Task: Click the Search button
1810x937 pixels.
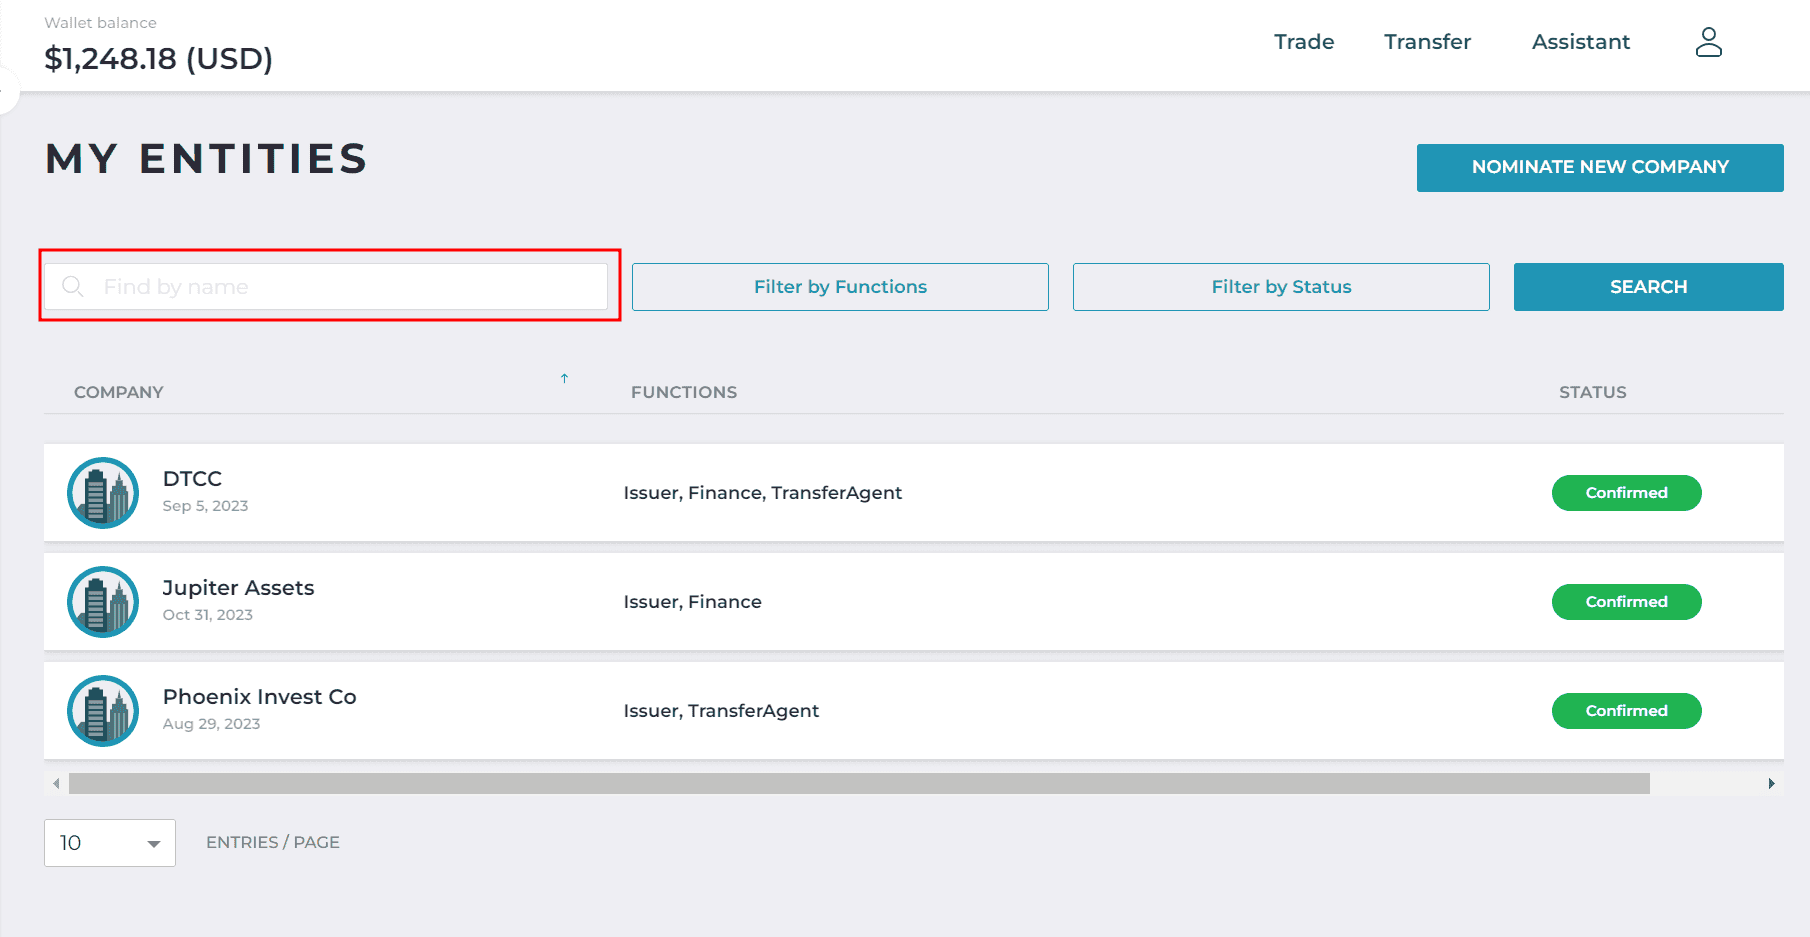Action: [1648, 287]
